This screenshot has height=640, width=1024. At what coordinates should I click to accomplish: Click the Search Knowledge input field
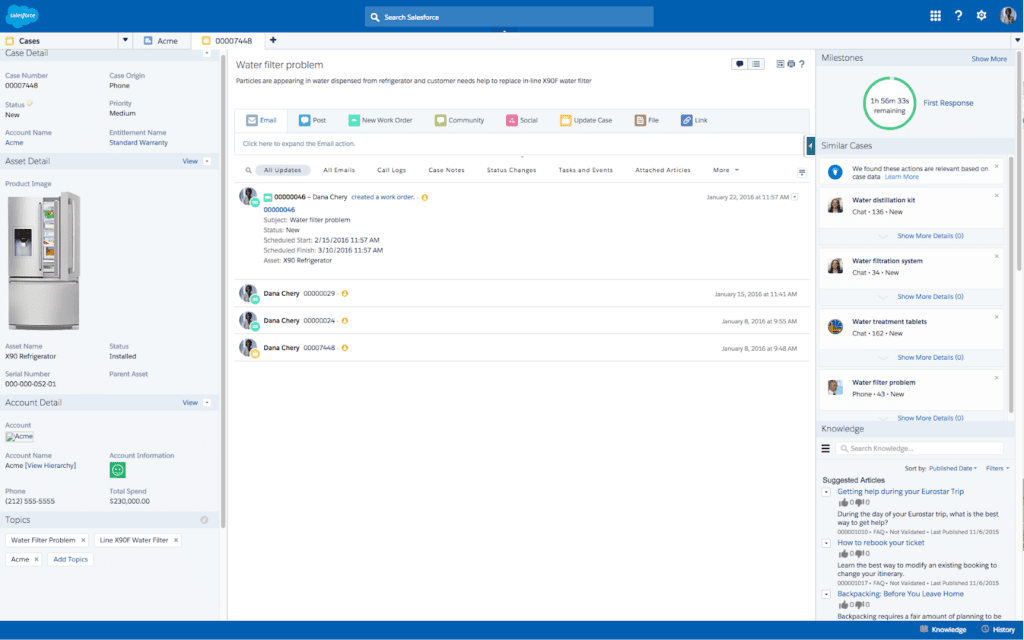click(920, 447)
